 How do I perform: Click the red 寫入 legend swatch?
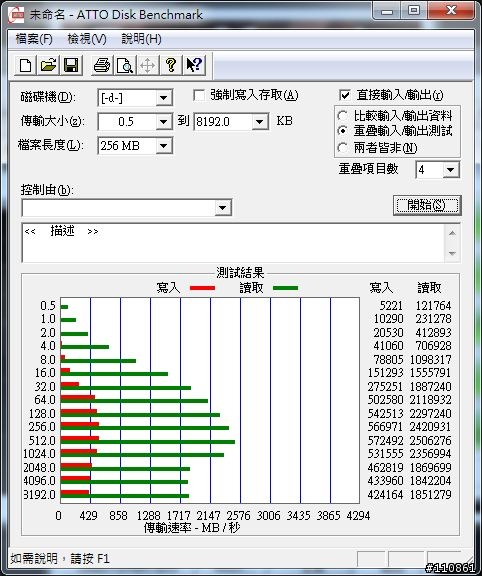coord(202,288)
